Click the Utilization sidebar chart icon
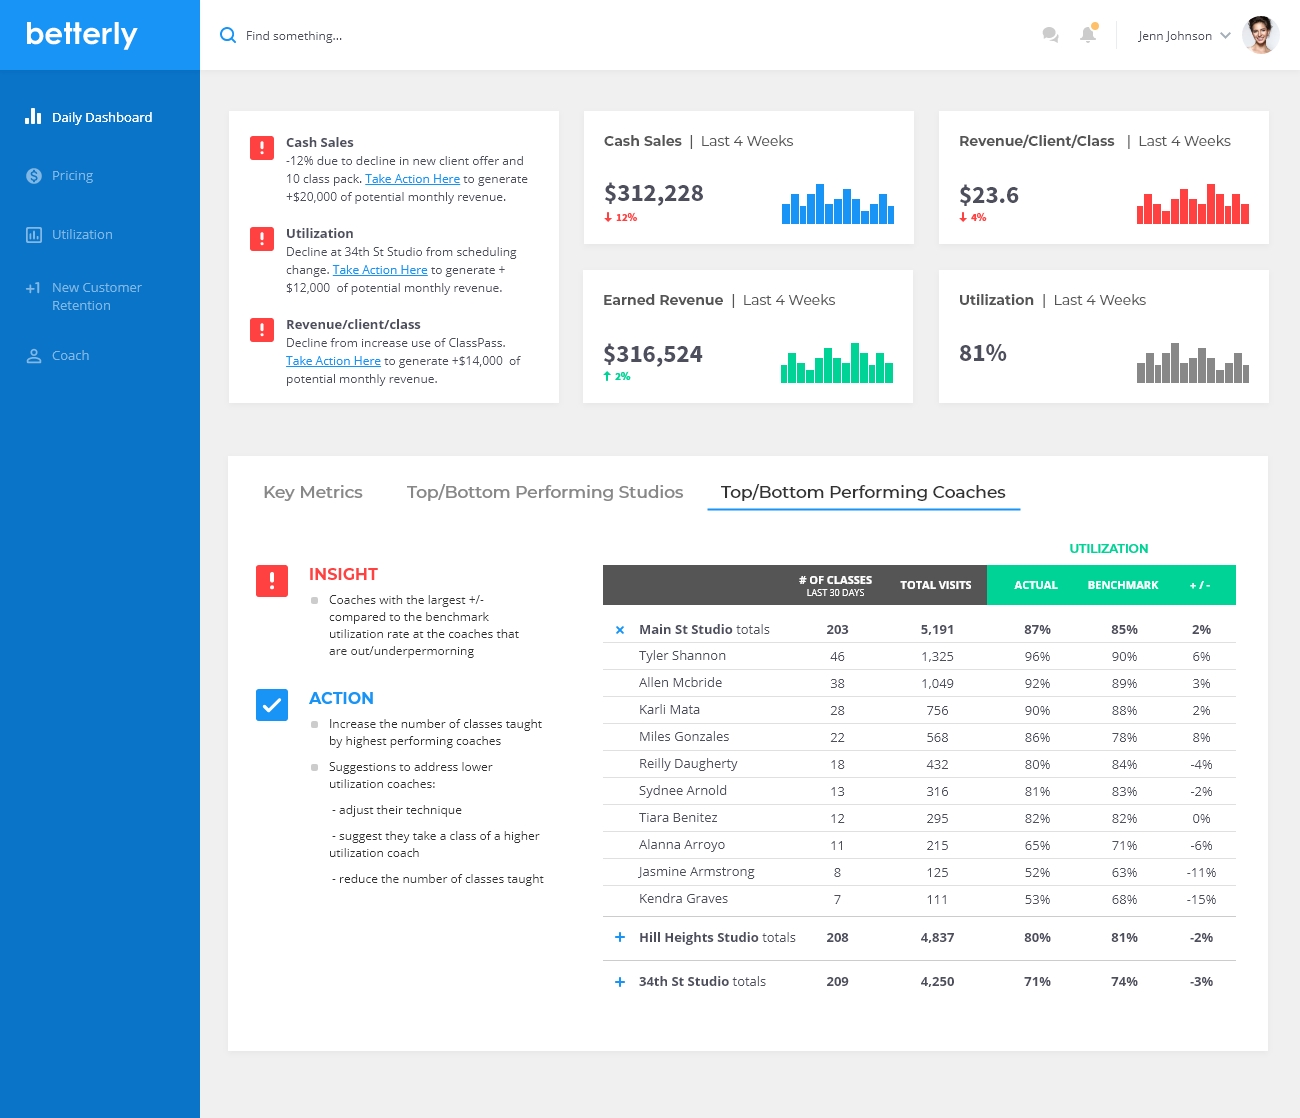 click(34, 235)
